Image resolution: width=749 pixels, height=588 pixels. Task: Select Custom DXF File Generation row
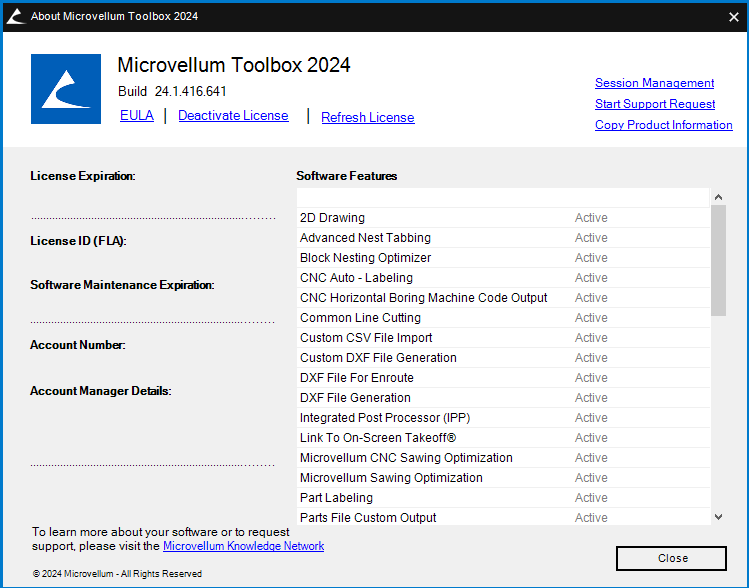click(503, 358)
